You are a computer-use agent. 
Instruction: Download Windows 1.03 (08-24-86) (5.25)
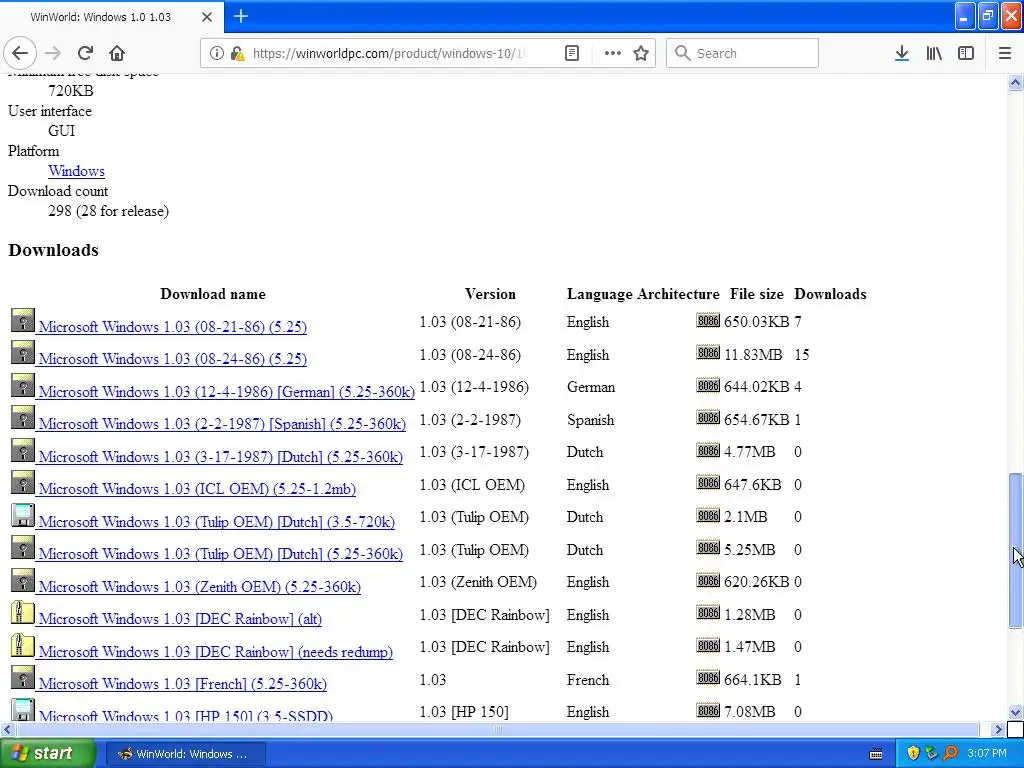(x=172, y=359)
